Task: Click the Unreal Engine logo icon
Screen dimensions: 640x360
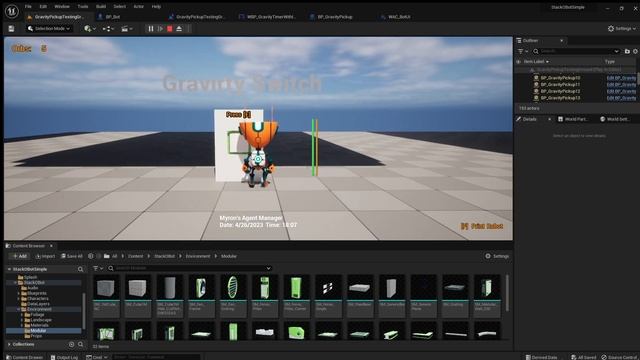Action: pos(11,11)
